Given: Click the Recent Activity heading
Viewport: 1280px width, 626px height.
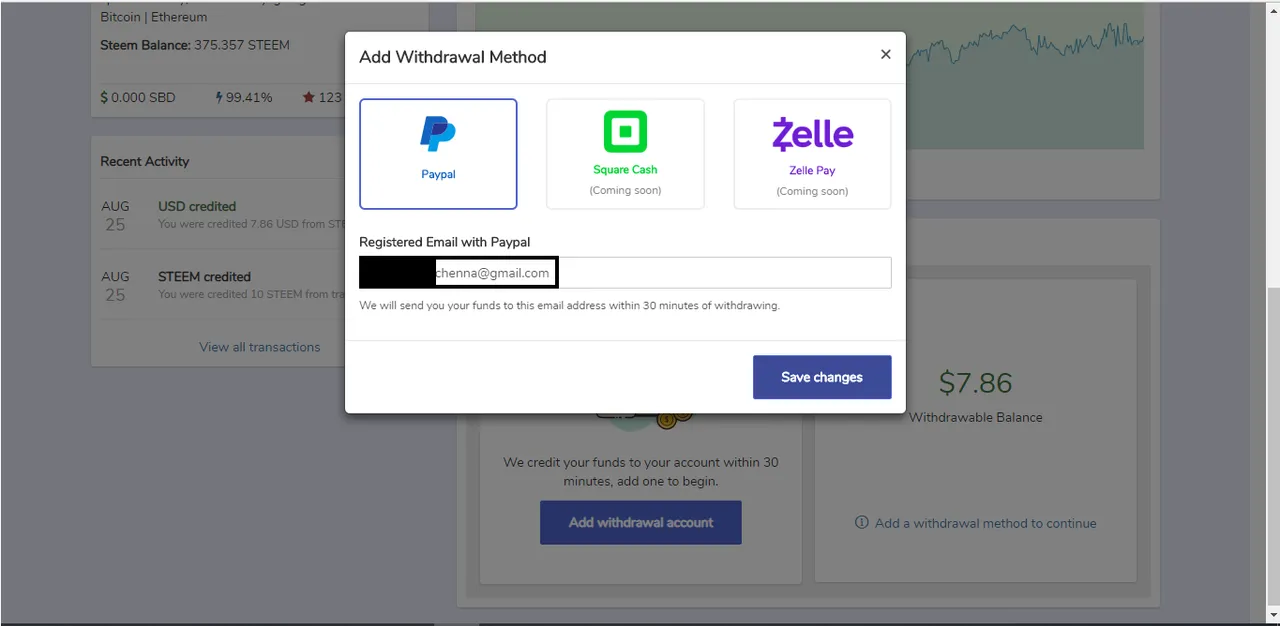Looking at the screenshot, I should [145, 161].
